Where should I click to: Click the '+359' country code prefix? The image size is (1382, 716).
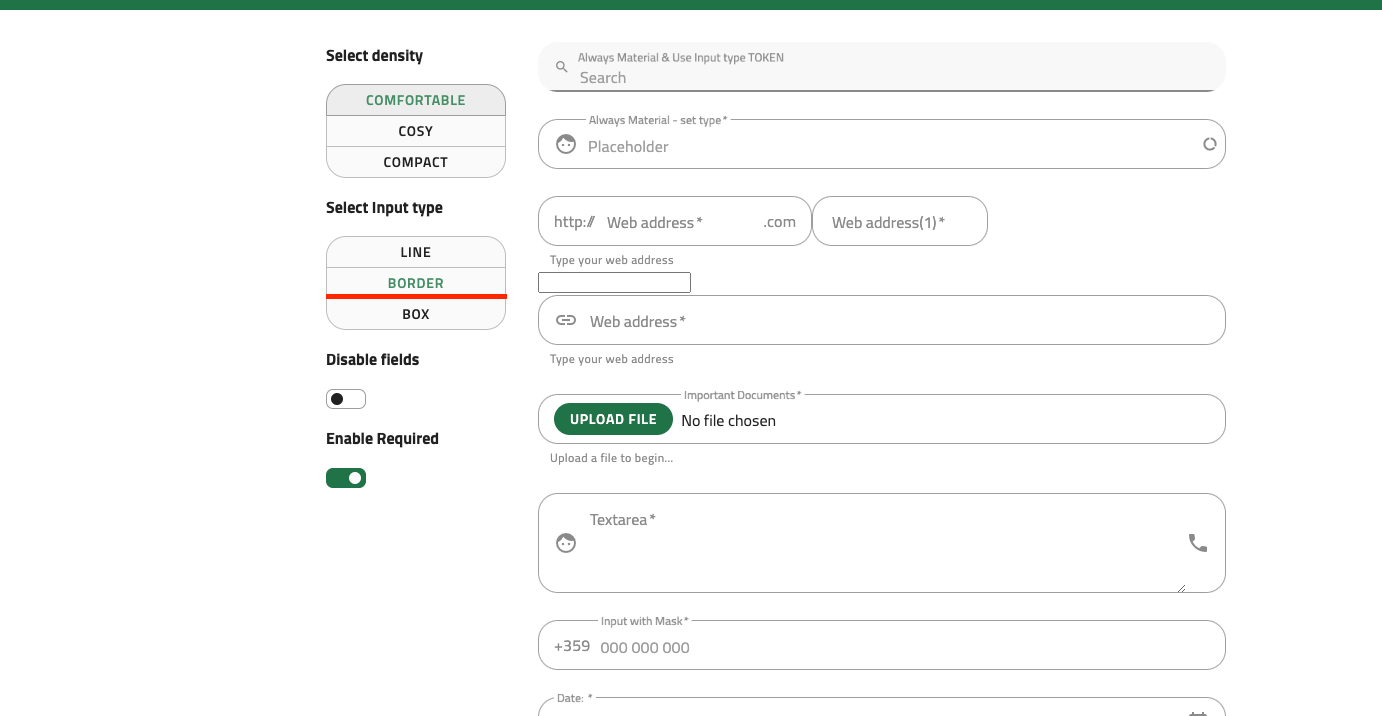click(572, 646)
